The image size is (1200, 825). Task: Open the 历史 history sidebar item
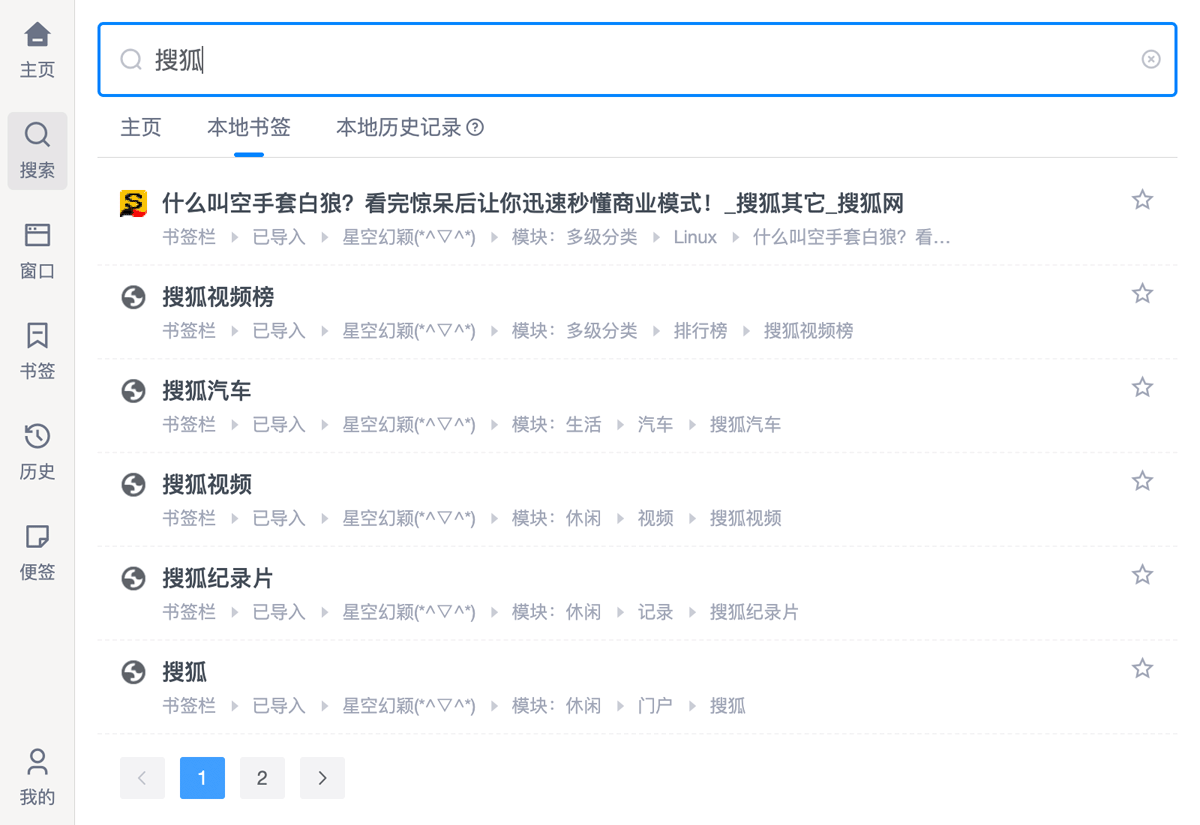[37, 452]
